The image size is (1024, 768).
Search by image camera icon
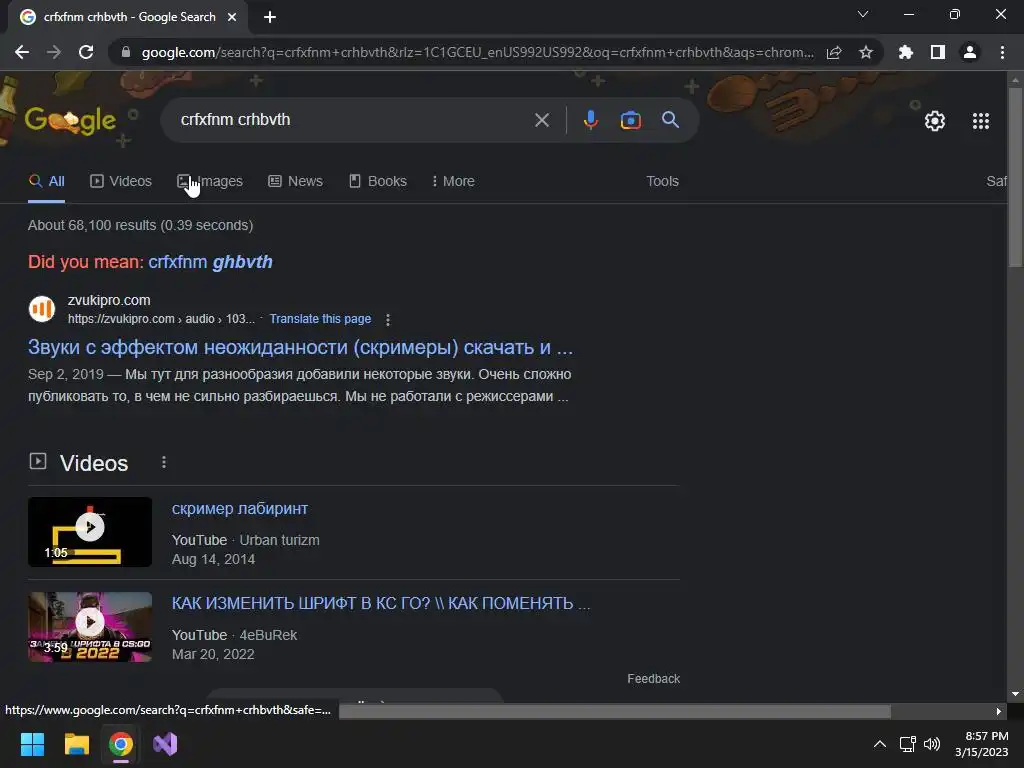tap(630, 120)
